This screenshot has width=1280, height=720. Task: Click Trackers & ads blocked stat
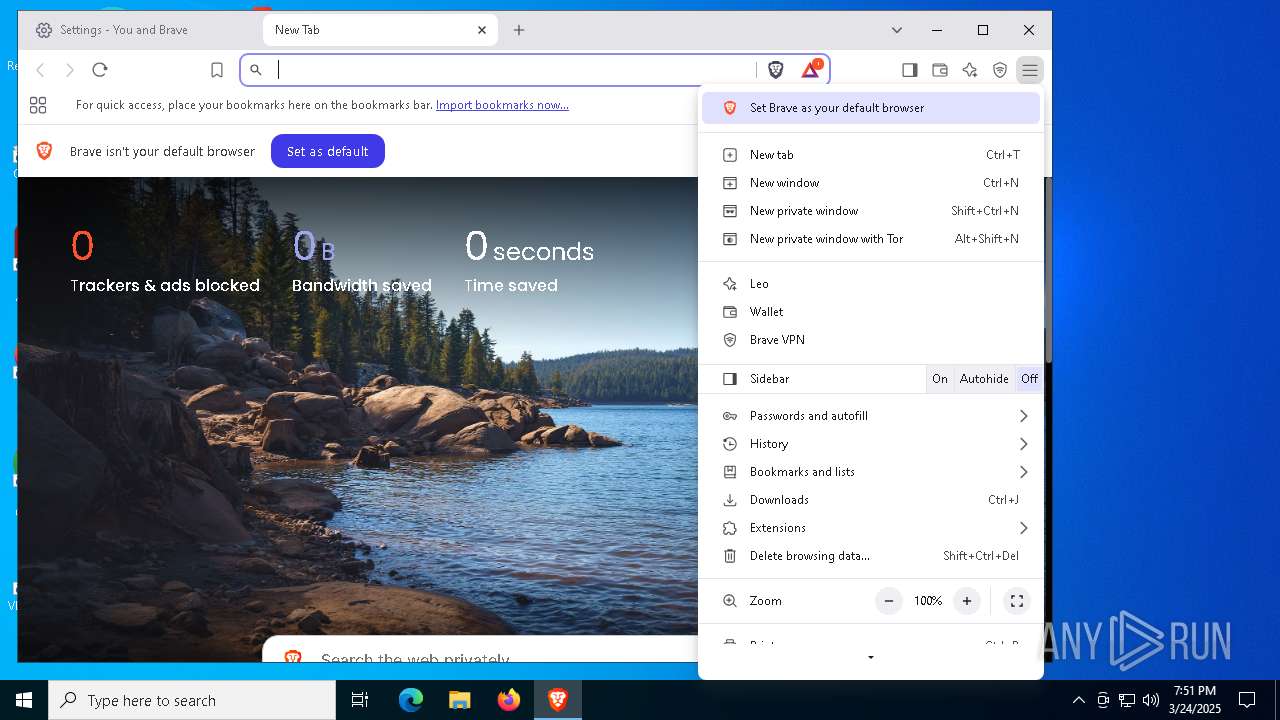coord(165,261)
